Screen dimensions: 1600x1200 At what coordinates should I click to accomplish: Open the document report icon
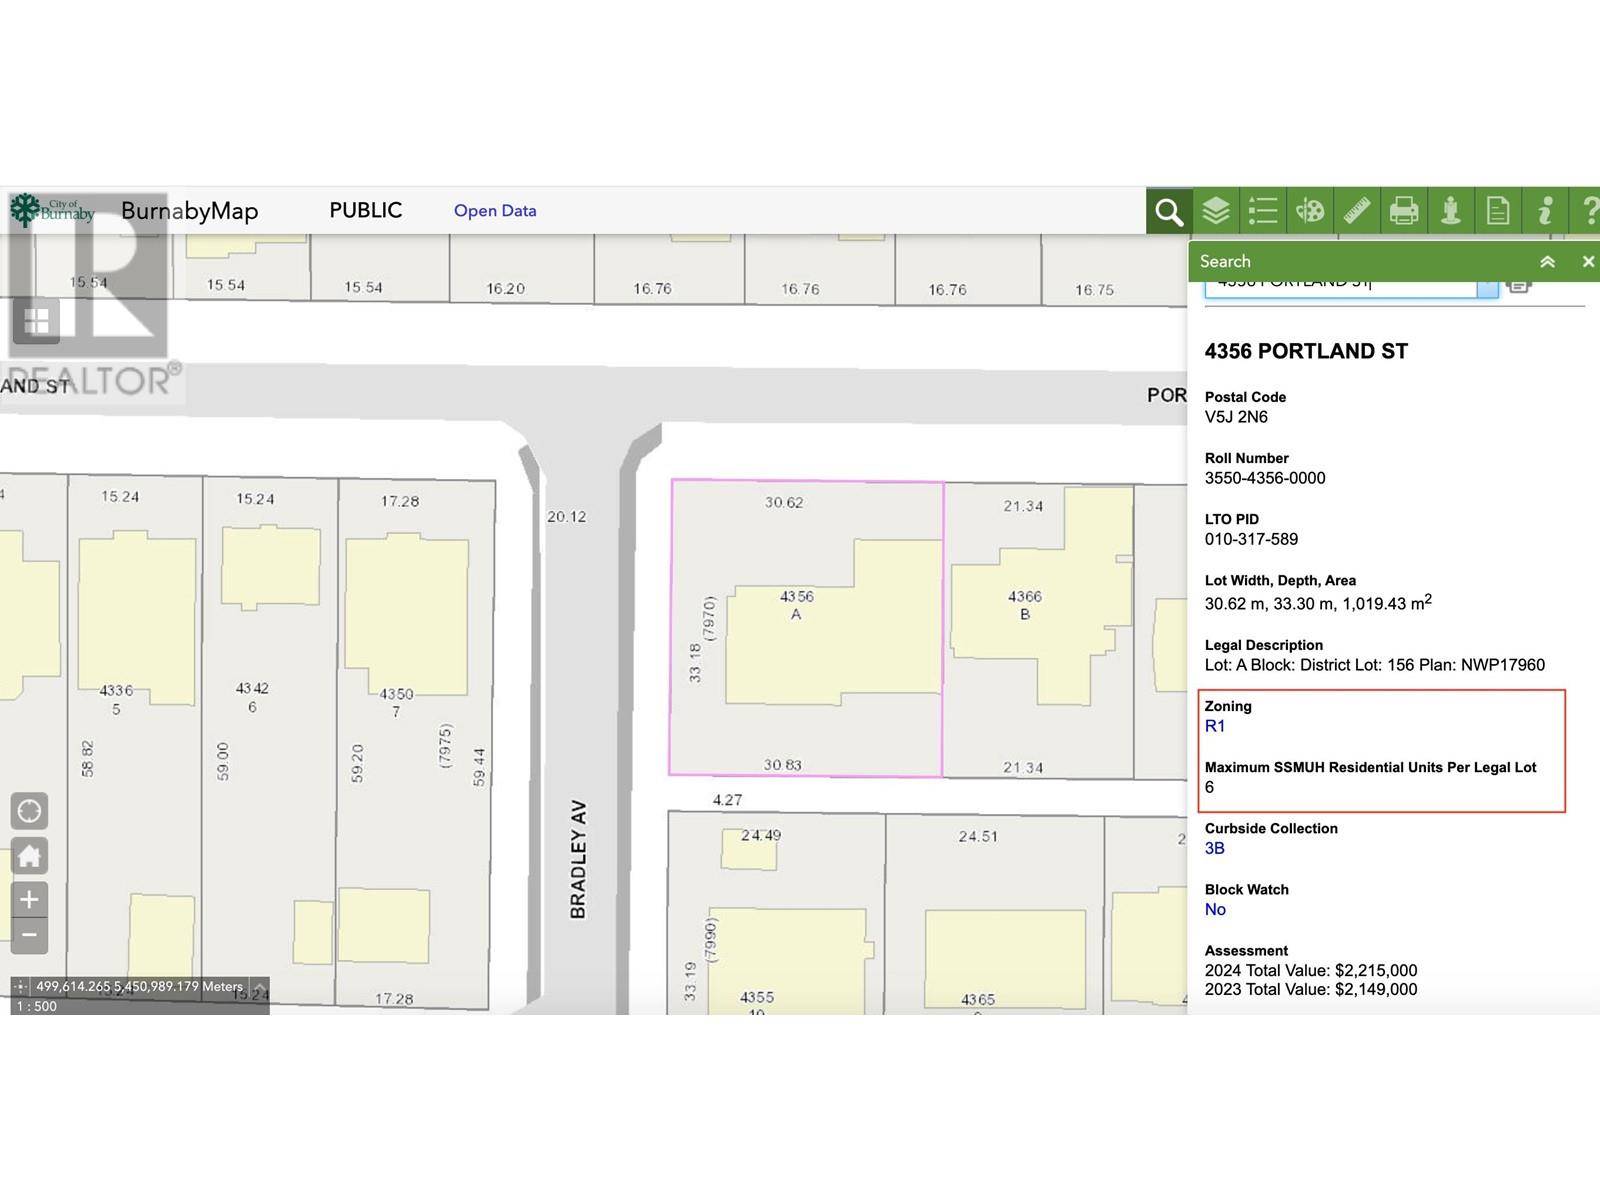(1498, 211)
